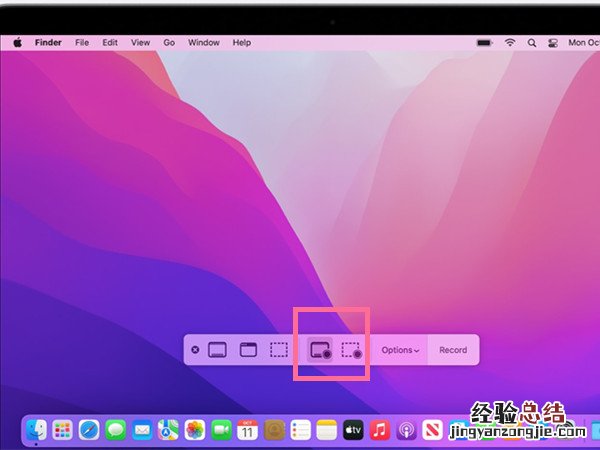Launch Apple TV from the Dock
Viewport: 600px width, 450px height.
[x=353, y=430]
